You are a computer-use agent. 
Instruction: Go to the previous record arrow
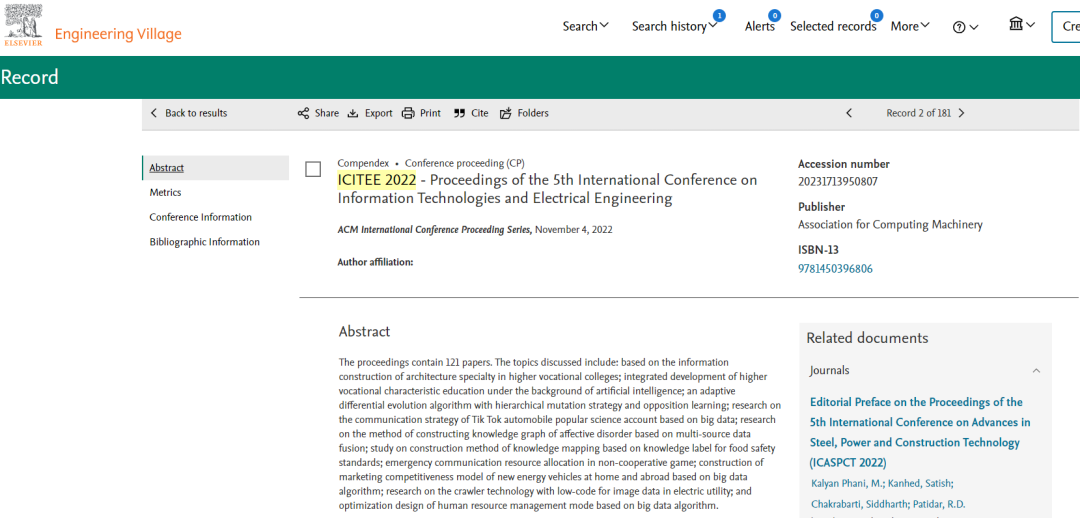(849, 113)
